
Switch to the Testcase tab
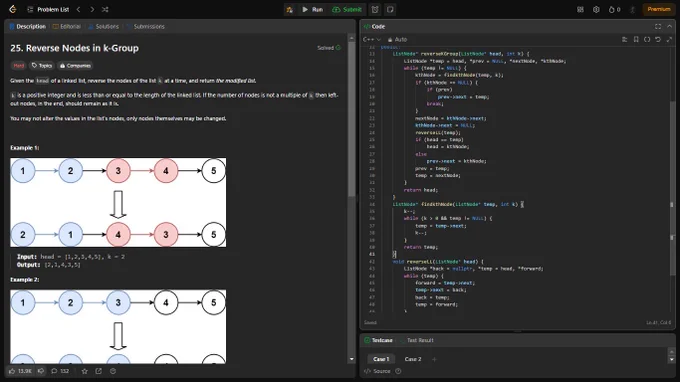coord(379,340)
